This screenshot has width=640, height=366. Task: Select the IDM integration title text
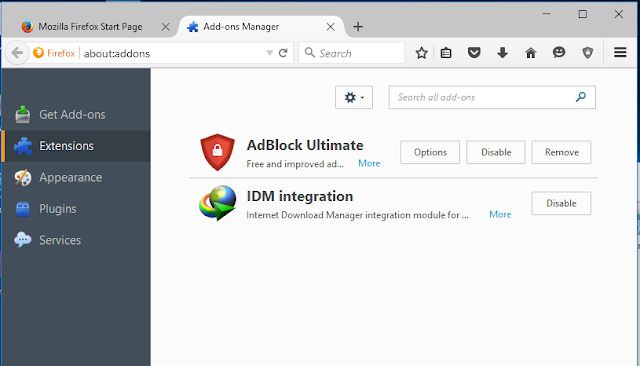tap(300, 196)
